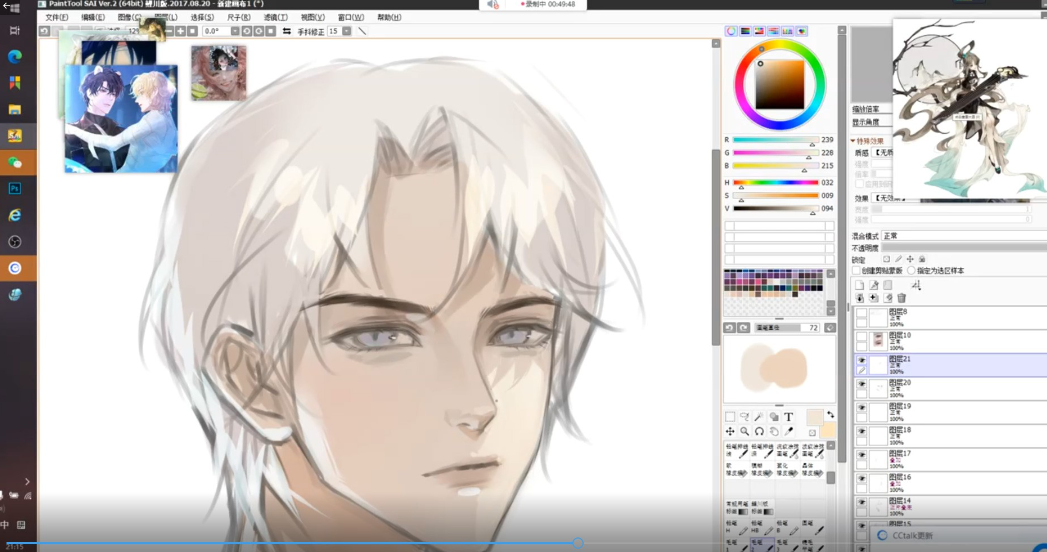This screenshot has width=1047, height=552.
Task: Show layer 图层10 with its visibility box
Action: (861, 336)
